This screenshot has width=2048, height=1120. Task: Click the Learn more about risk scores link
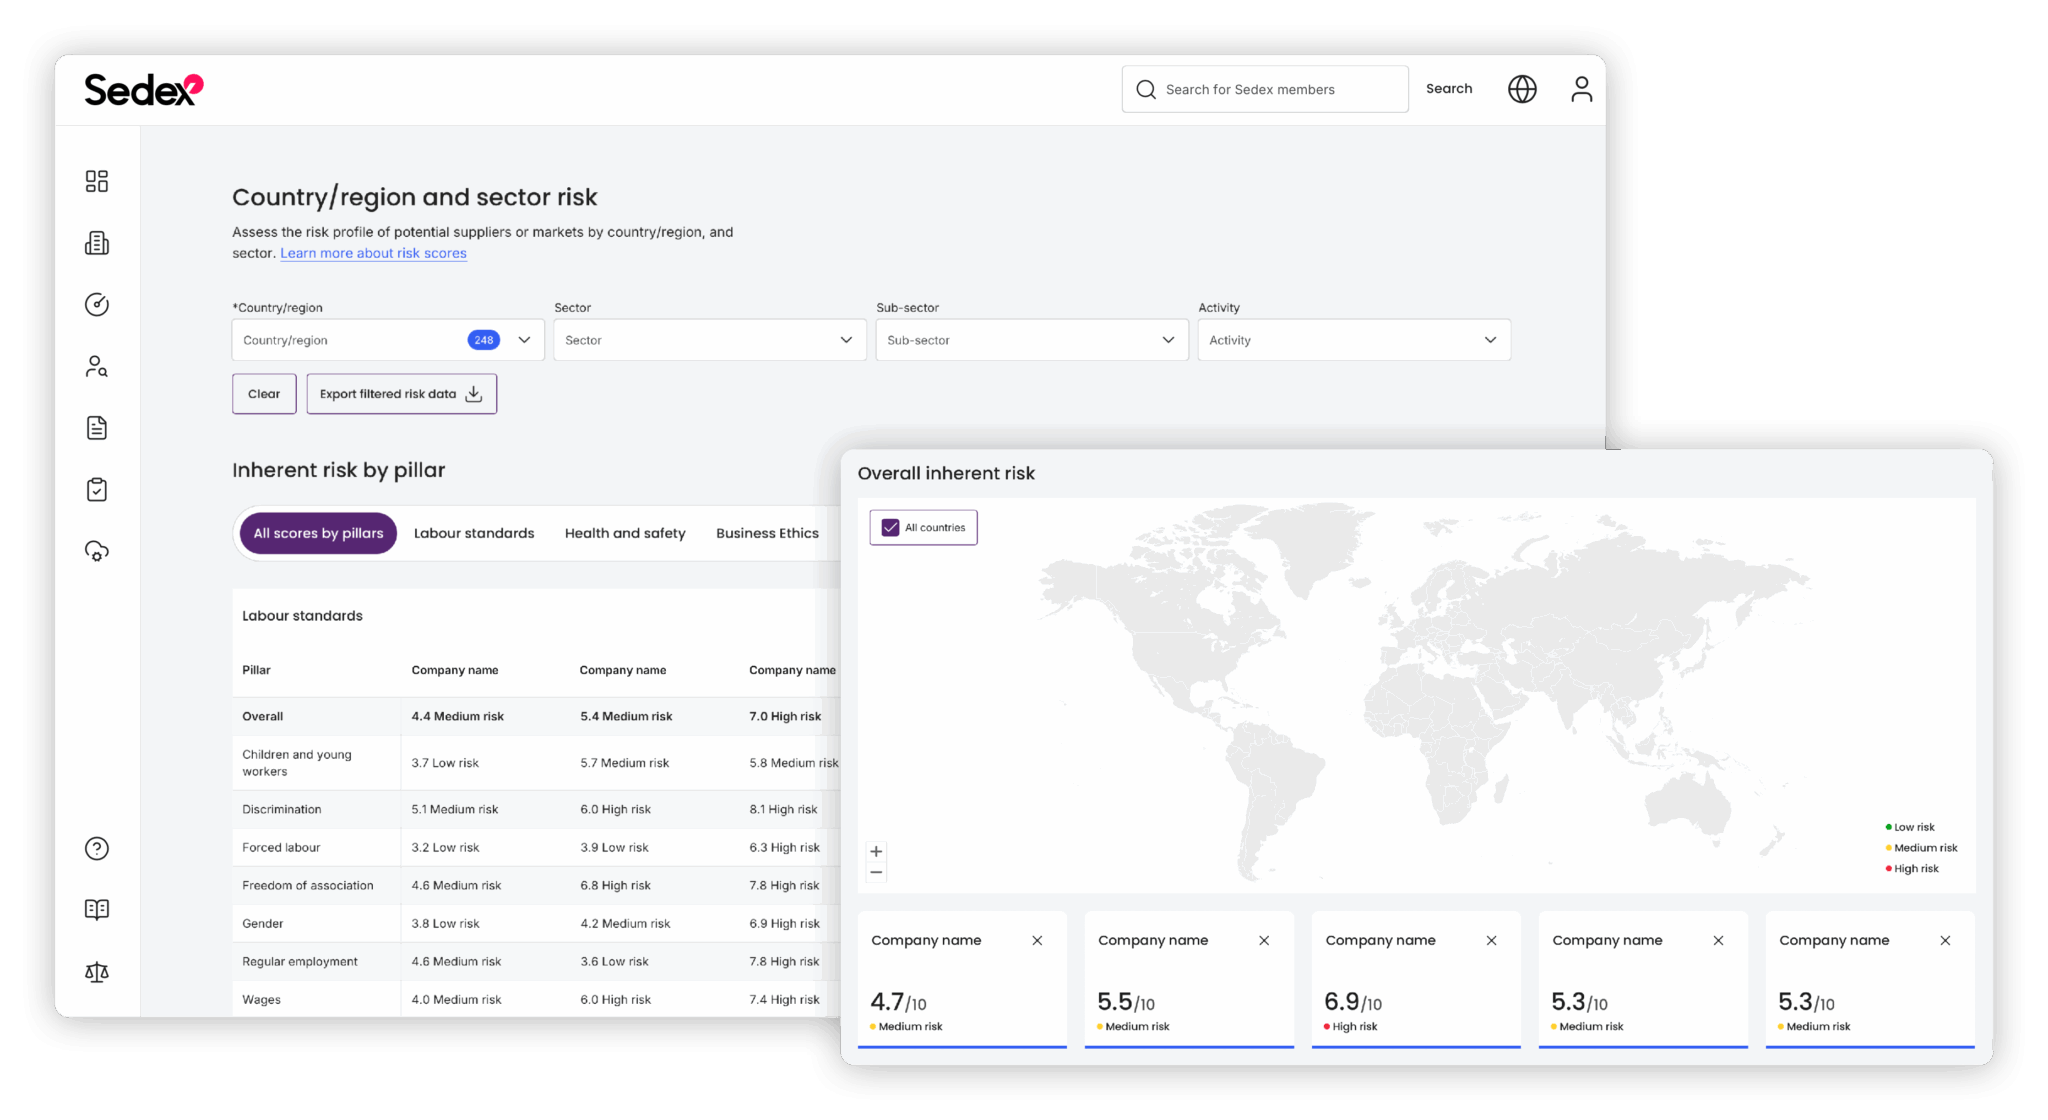(373, 253)
